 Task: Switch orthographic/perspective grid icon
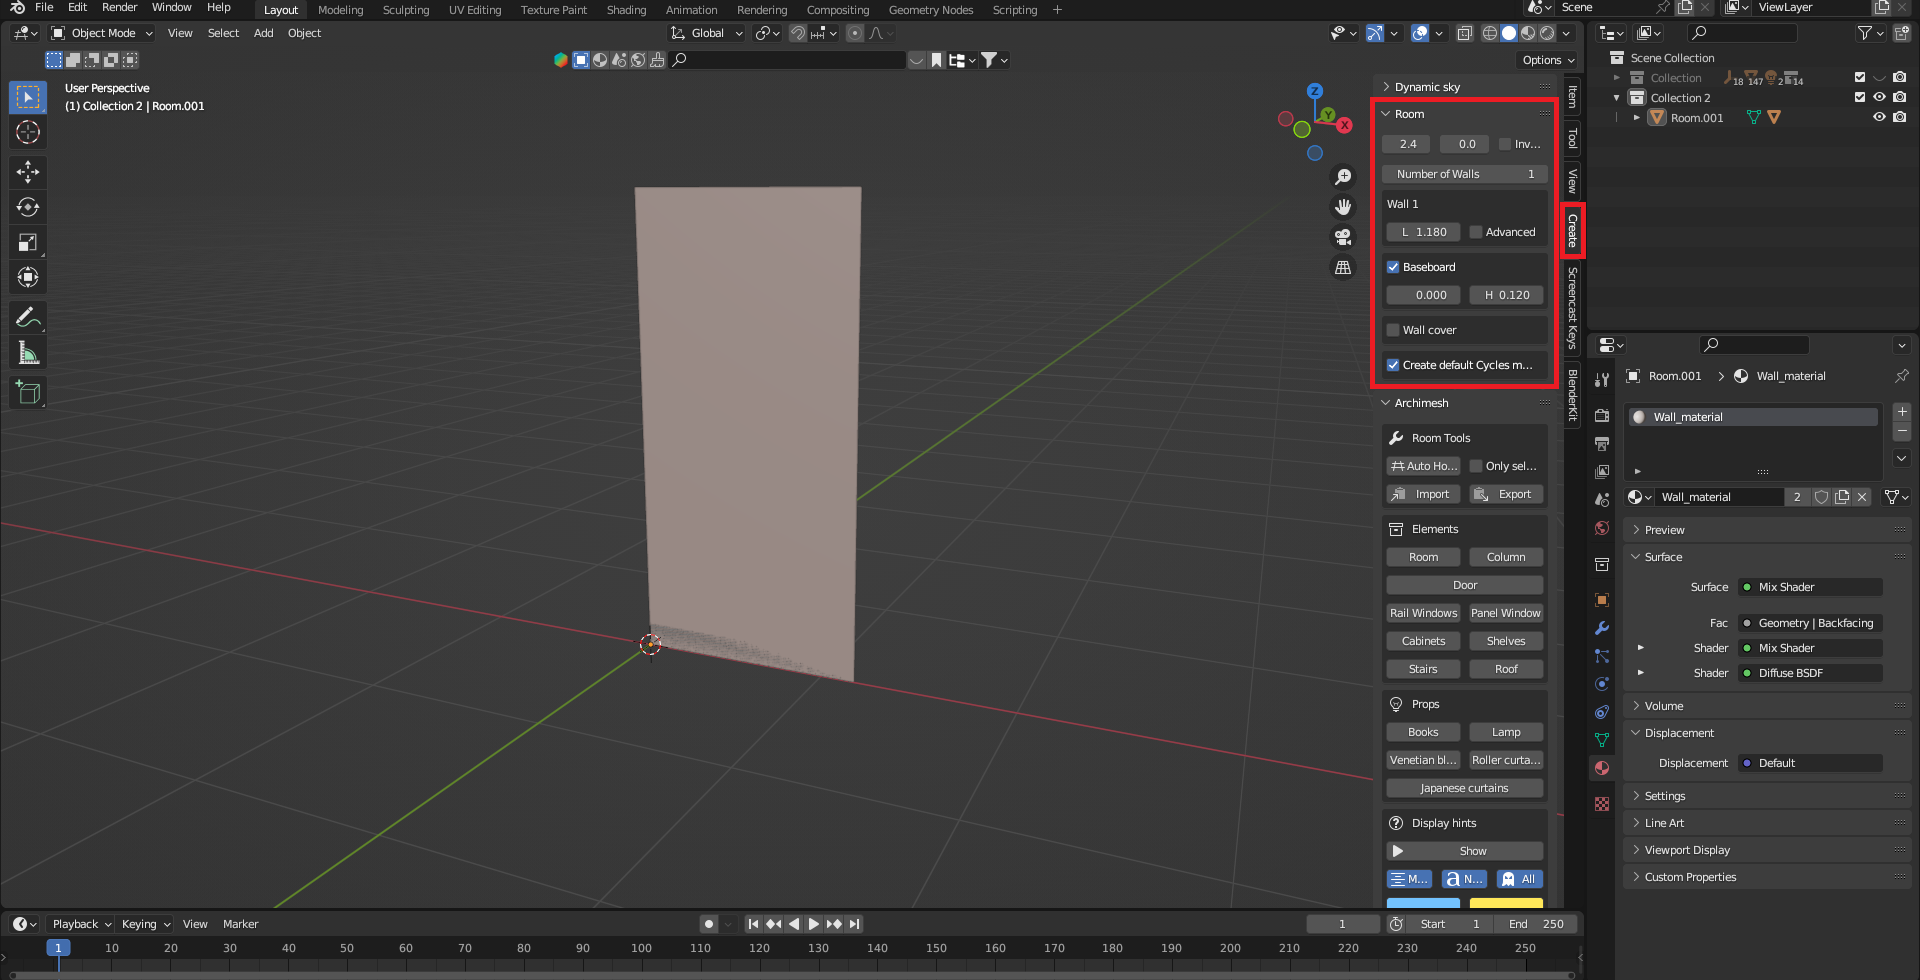tap(1343, 267)
